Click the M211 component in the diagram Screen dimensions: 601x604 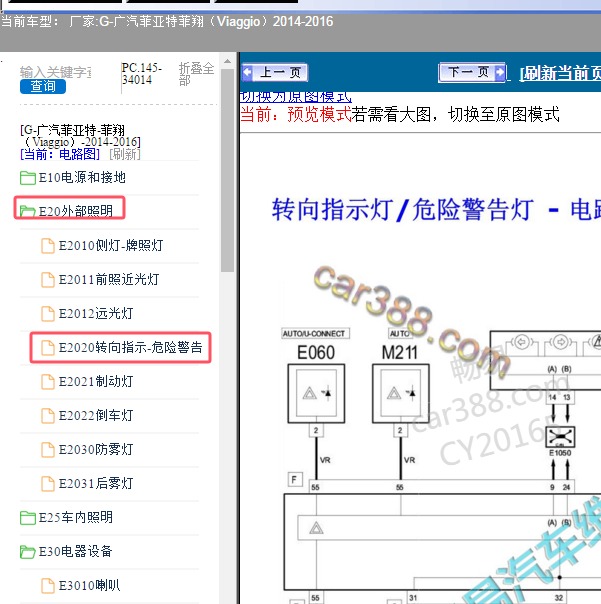(401, 393)
